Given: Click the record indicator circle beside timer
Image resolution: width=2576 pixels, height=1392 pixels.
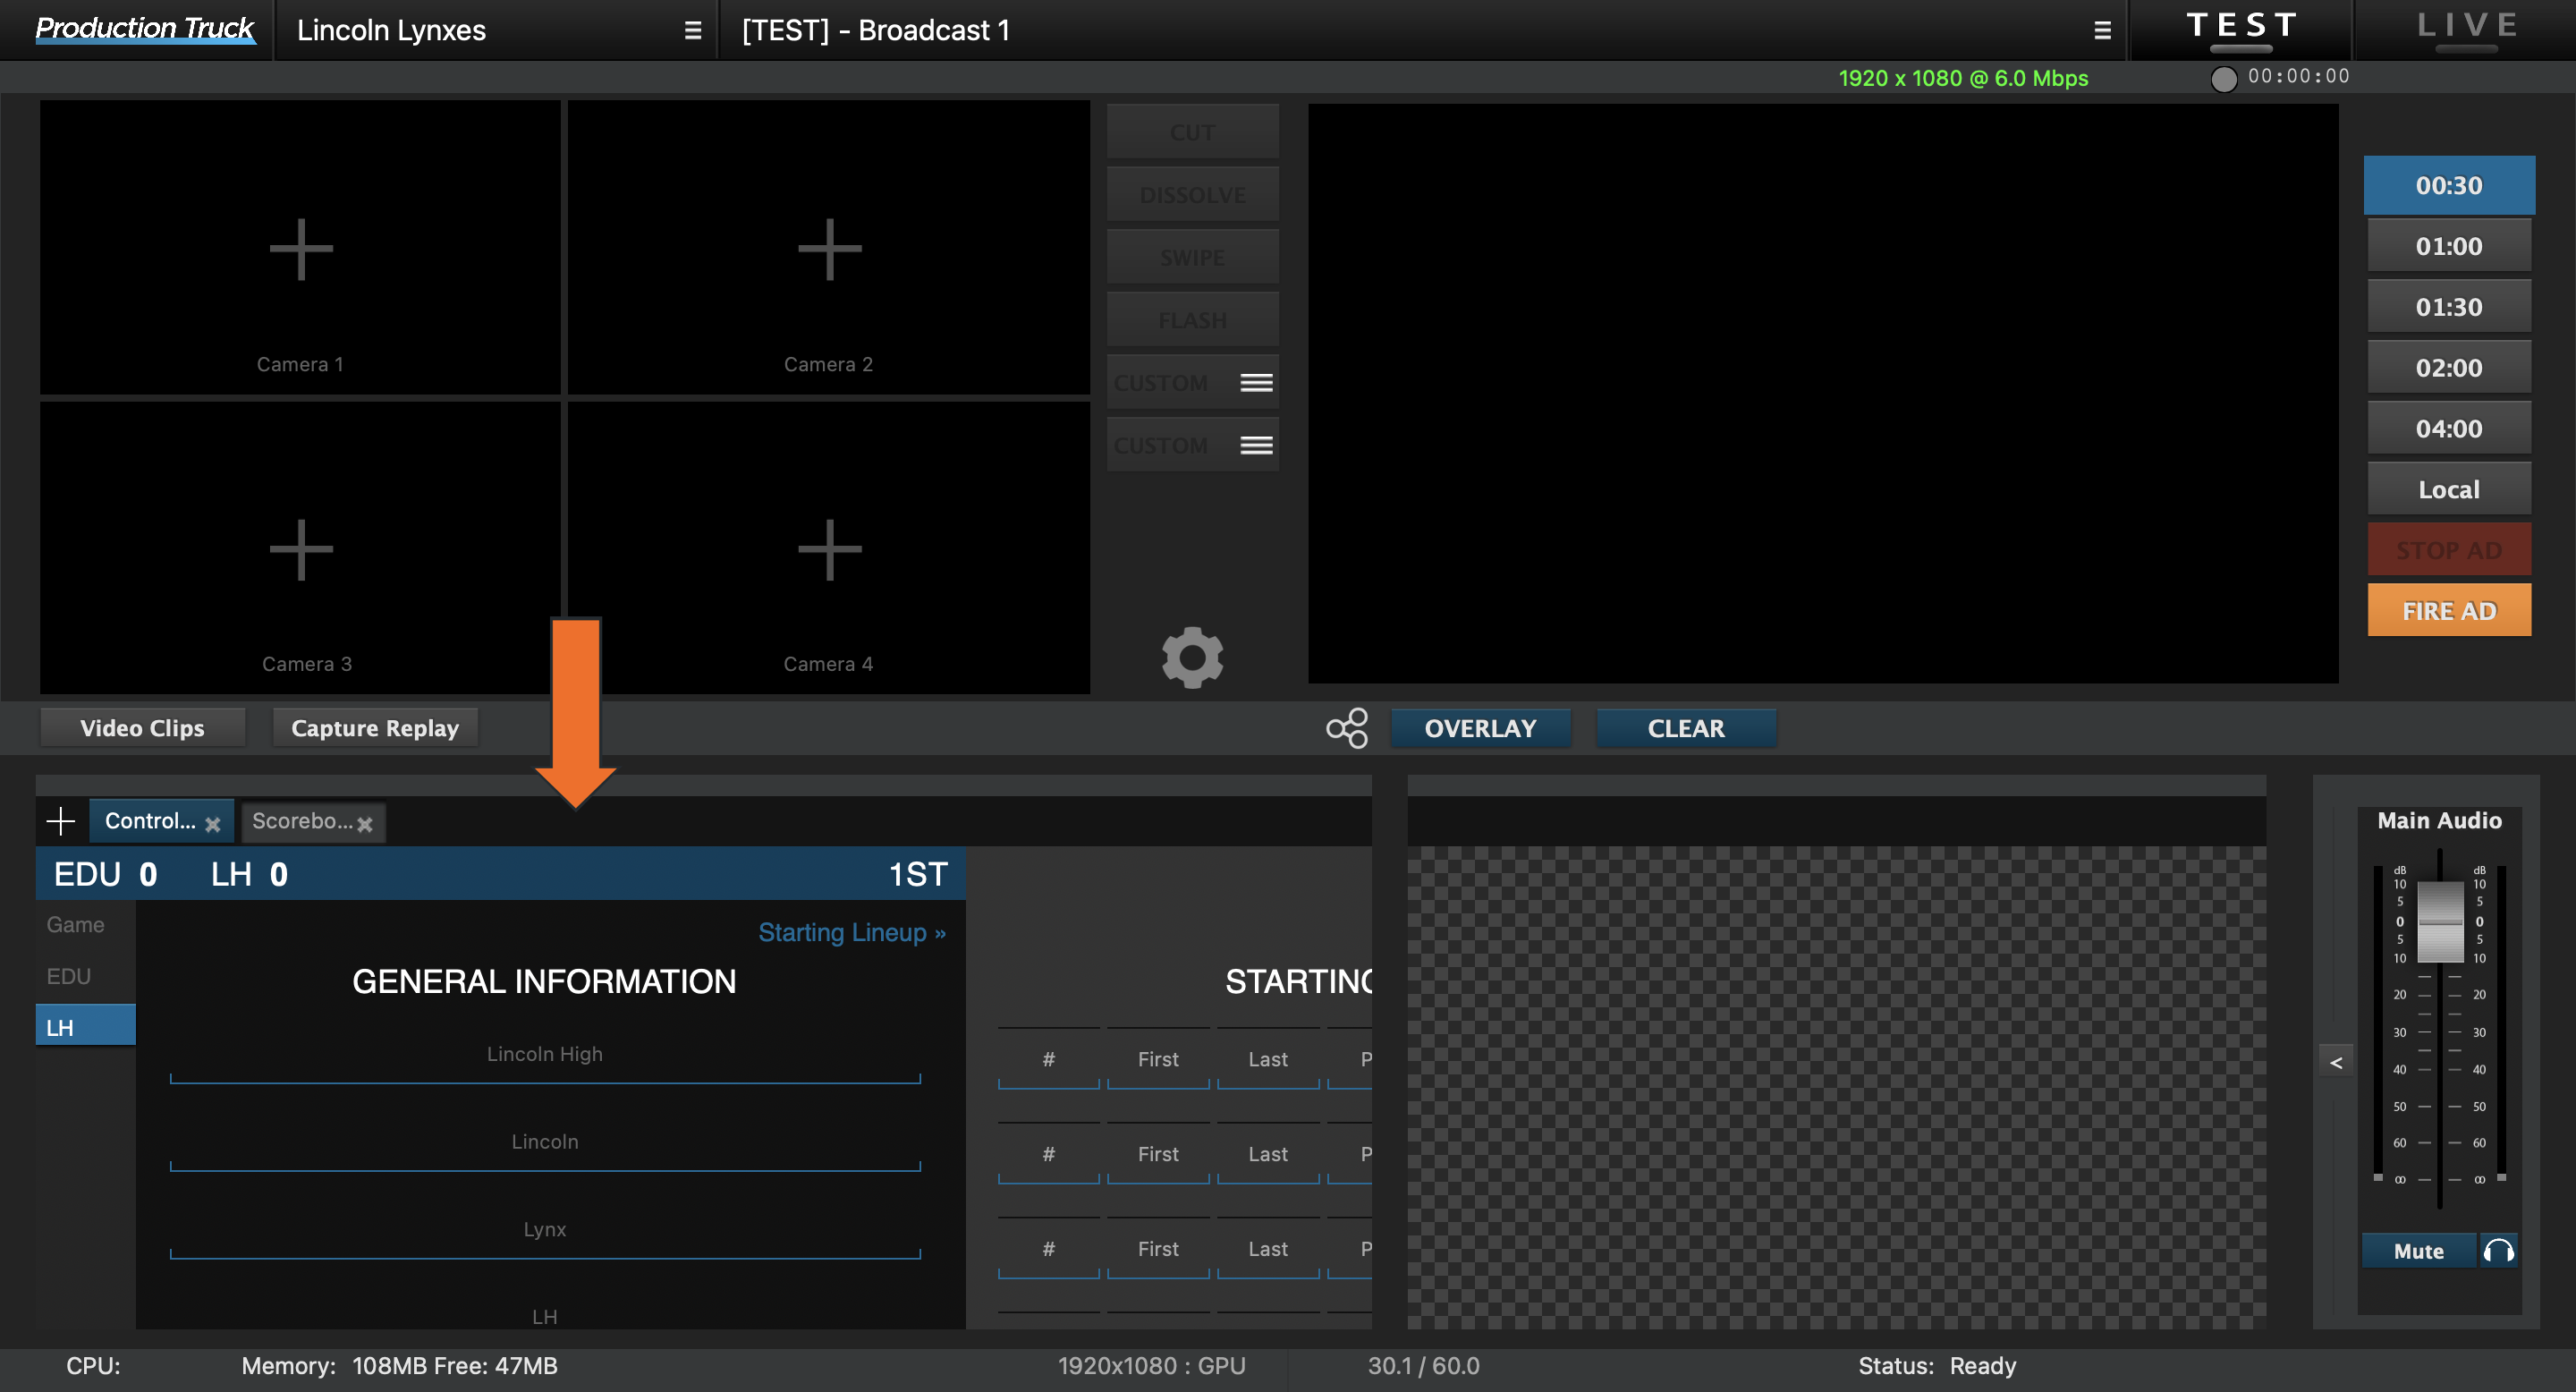Looking at the screenshot, I should pos(2223,79).
